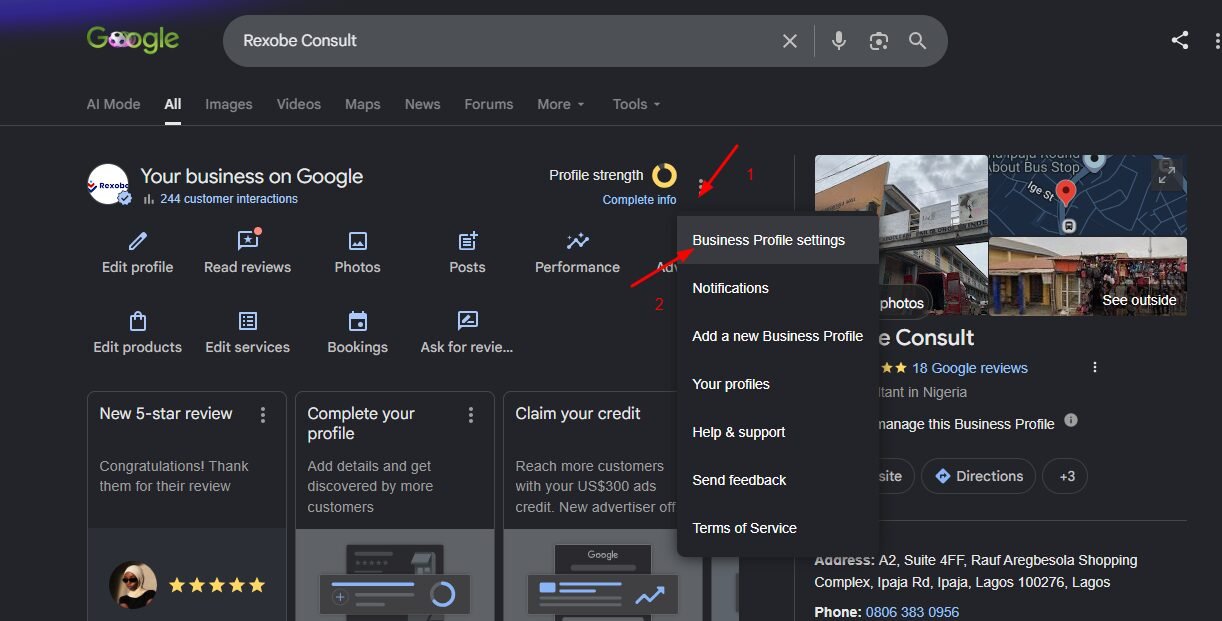
Task: Clear the search box with the X icon
Action: (x=790, y=41)
